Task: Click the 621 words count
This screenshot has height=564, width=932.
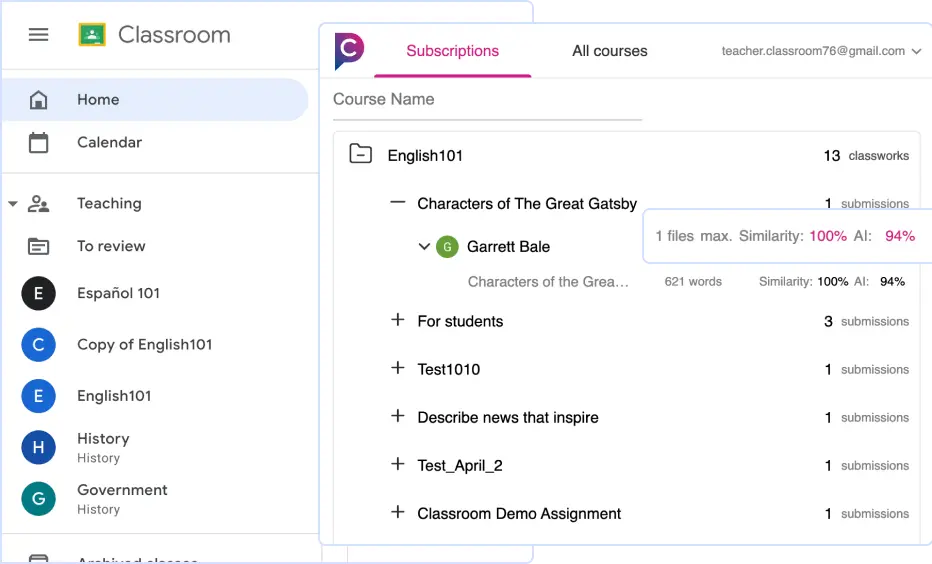Action: [x=693, y=282]
